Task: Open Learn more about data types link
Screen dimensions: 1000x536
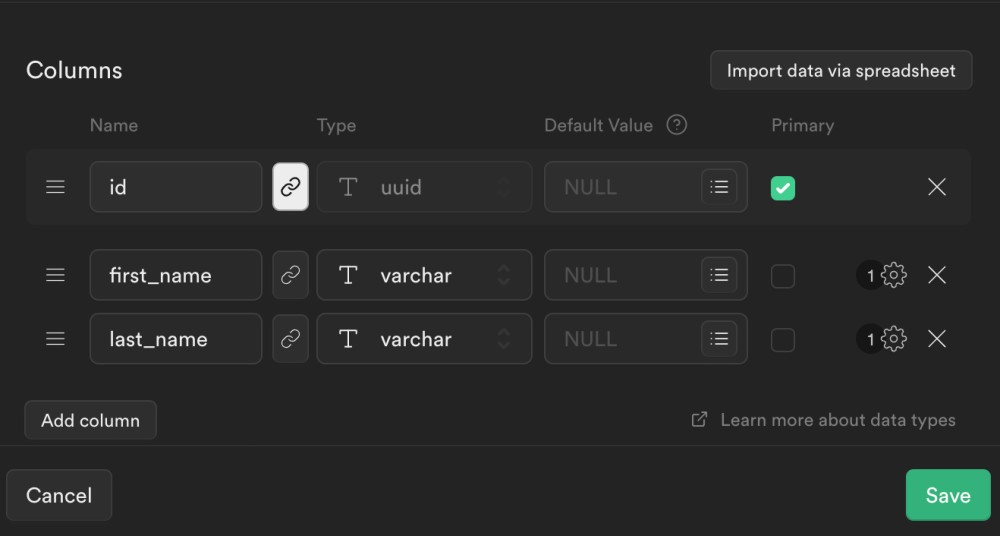Action: (x=836, y=420)
